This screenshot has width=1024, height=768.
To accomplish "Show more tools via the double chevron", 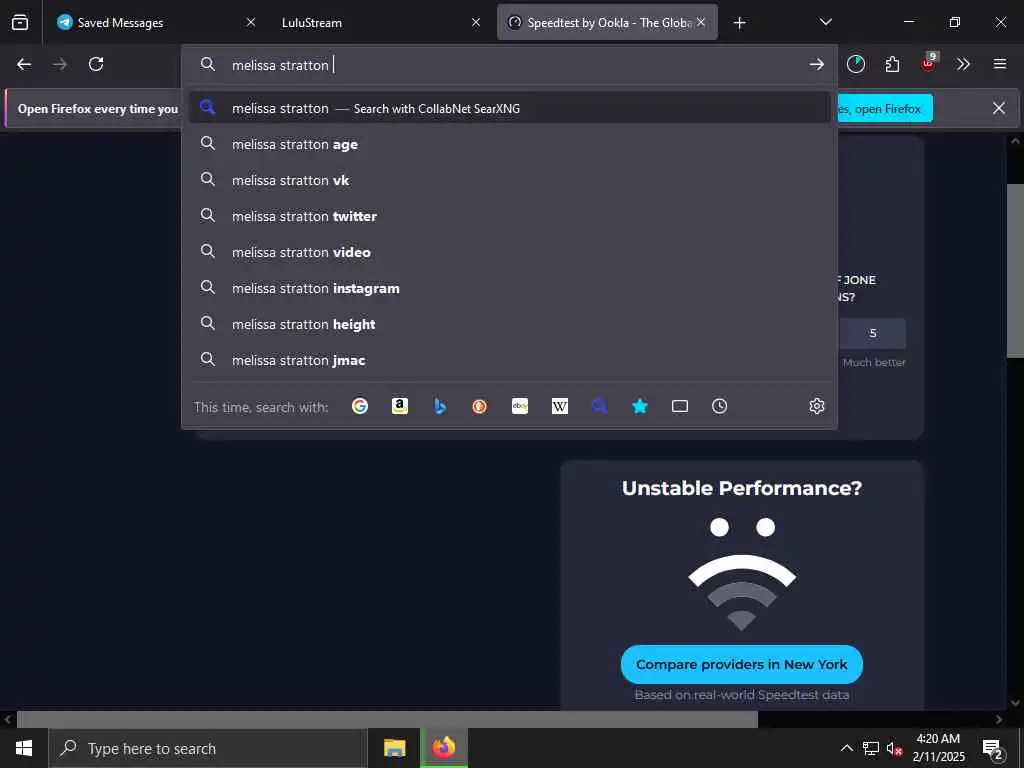I will point(963,64).
